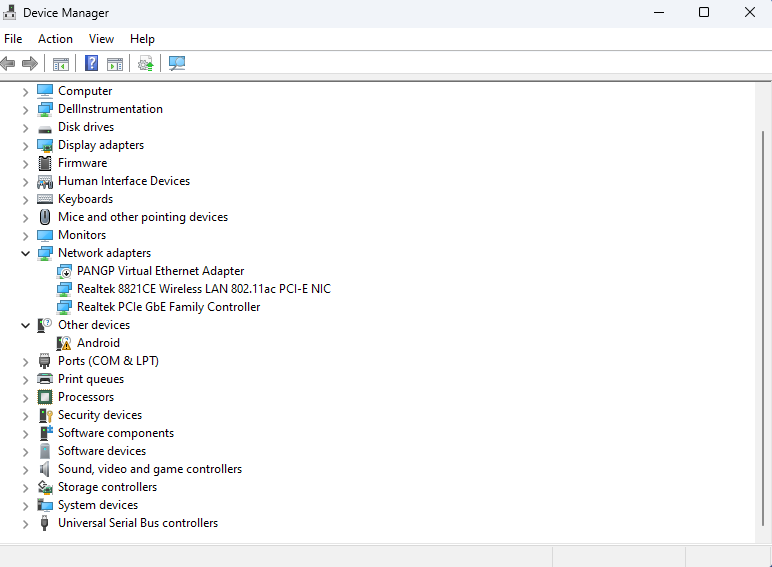Click the Ports plug icon
This screenshot has width=772, height=567.
(45, 361)
